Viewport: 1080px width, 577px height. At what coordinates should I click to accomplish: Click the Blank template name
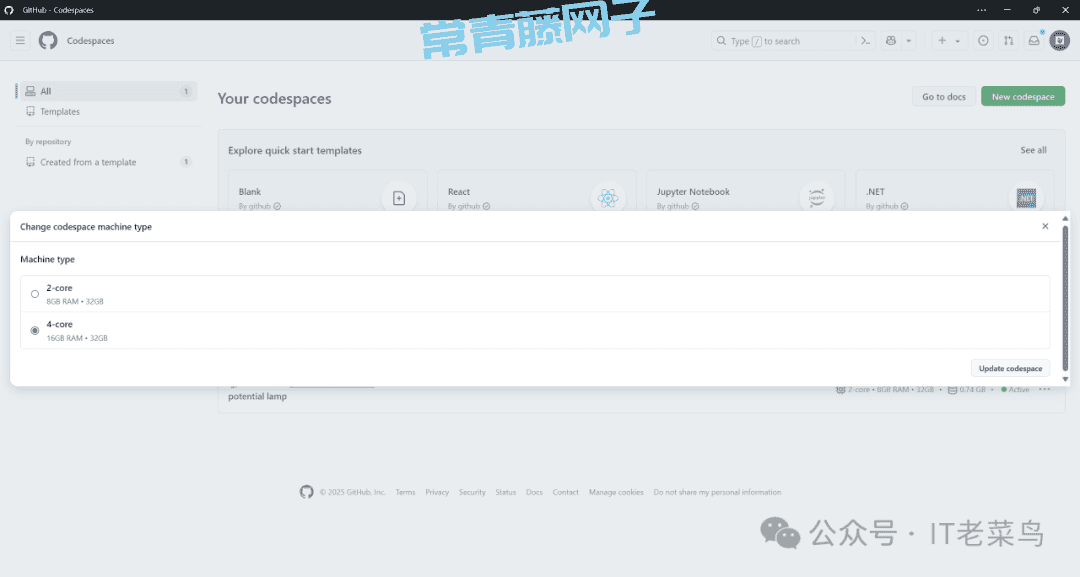click(249, 191)
